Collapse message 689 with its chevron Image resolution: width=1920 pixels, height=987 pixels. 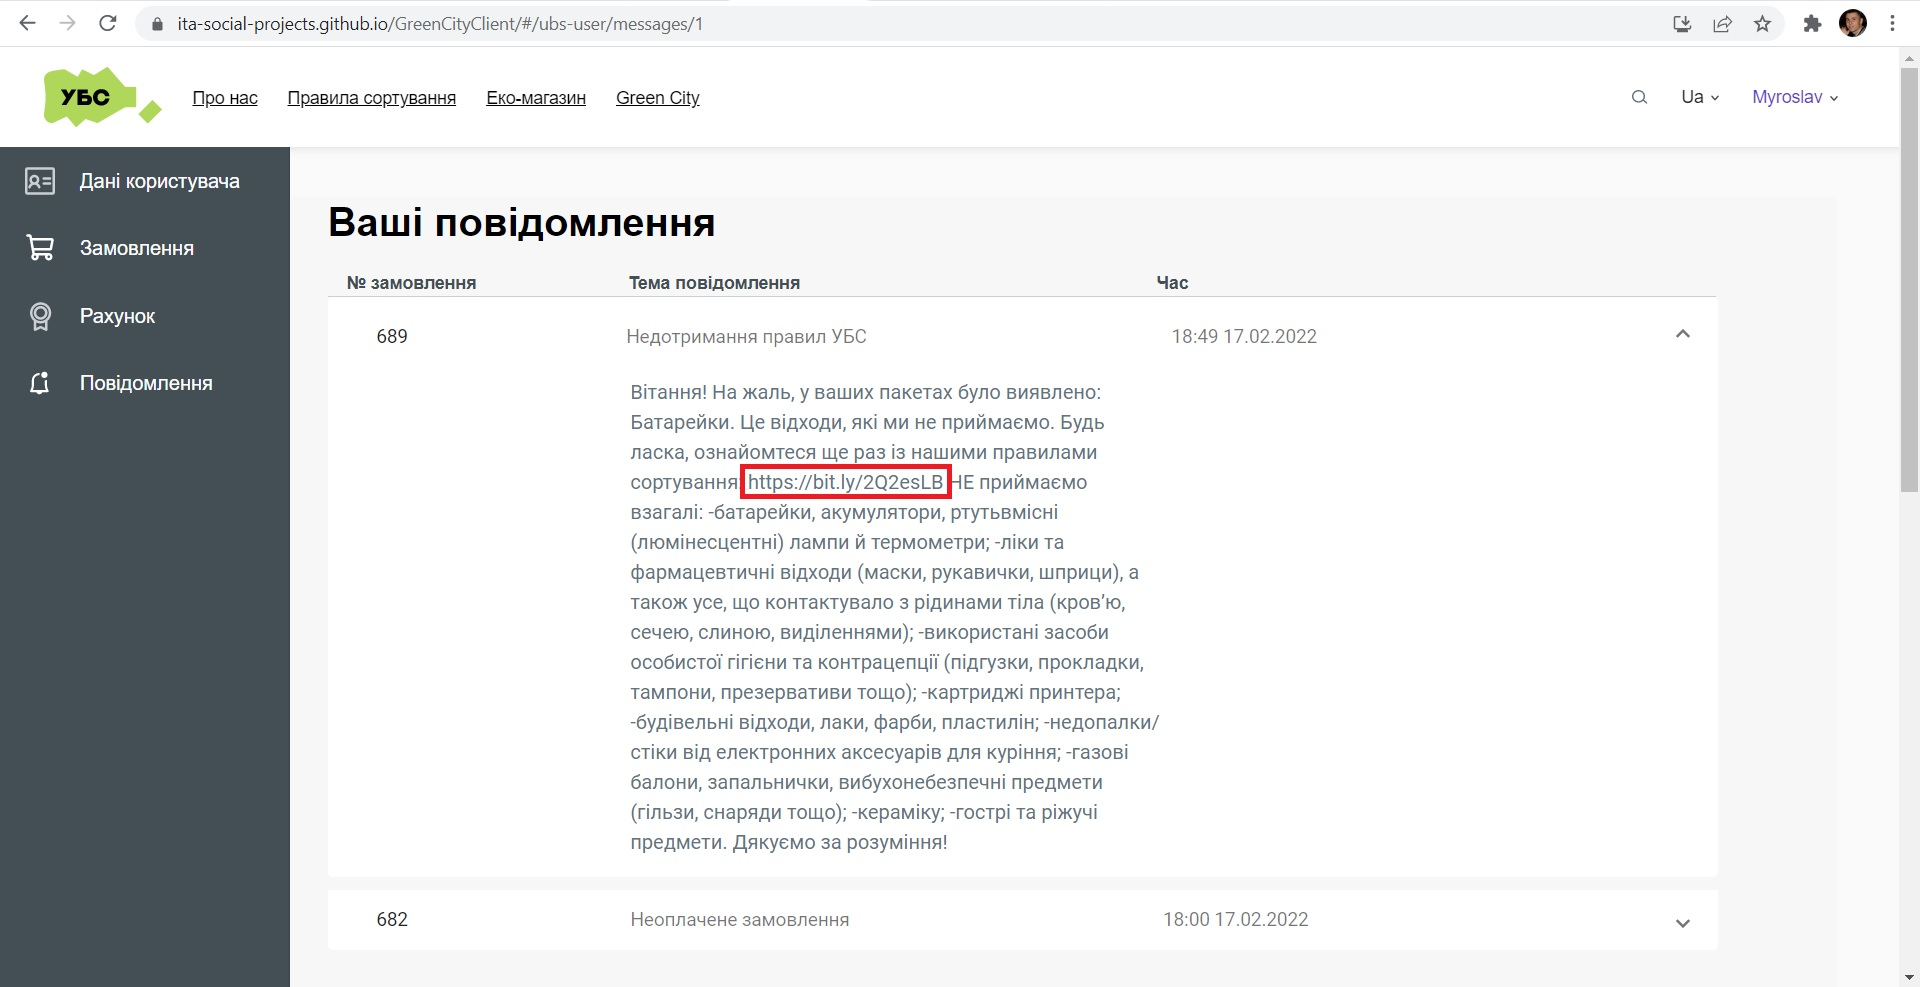1683,334
